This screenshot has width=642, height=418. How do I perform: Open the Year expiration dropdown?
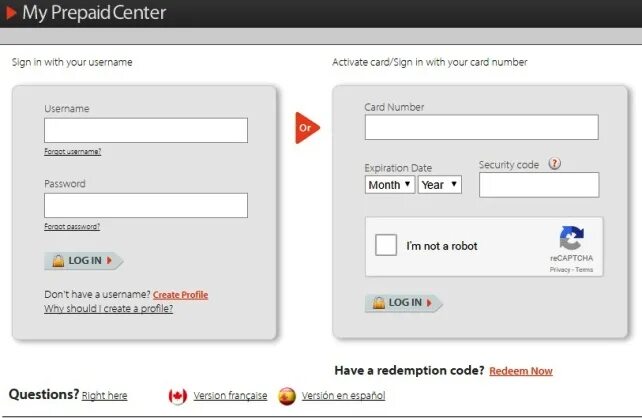click(440, 185)
